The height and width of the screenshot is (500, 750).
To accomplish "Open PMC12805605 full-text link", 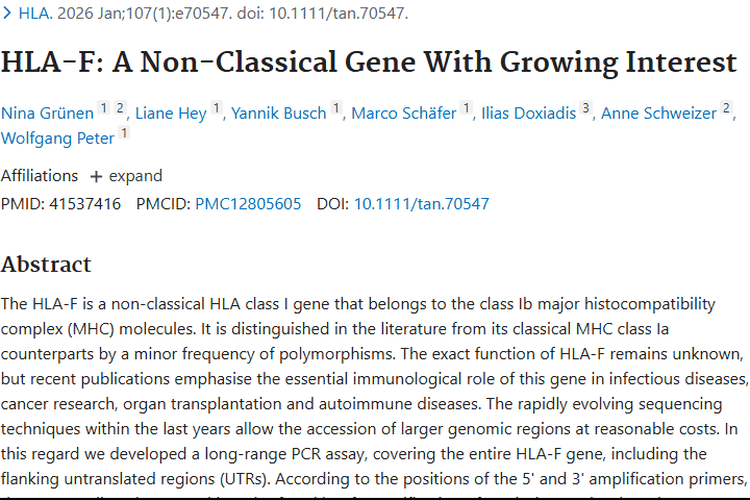I will (248, 204).
